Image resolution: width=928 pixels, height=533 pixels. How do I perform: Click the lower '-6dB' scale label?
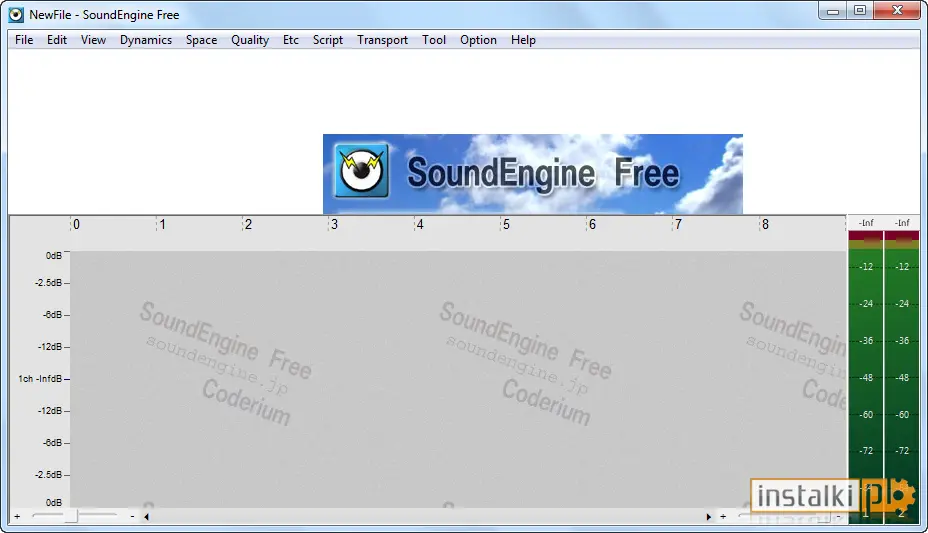pyautogui.click(x=52, y=442)
